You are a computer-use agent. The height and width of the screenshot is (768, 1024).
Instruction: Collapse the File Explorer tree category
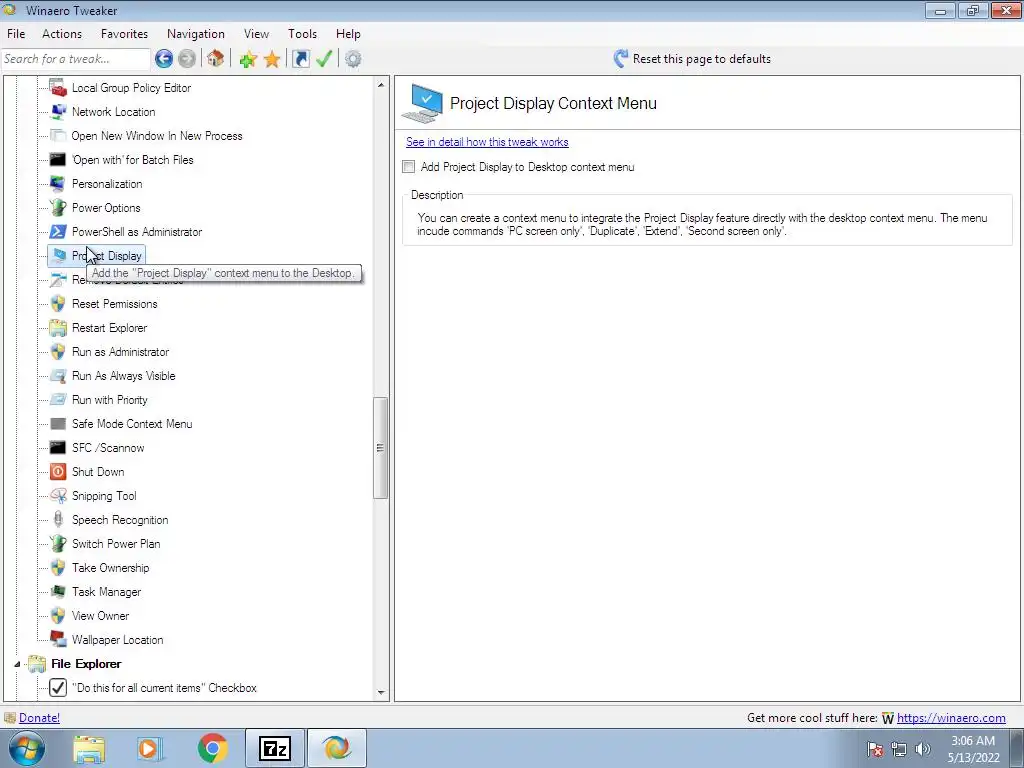click(17, 664)
